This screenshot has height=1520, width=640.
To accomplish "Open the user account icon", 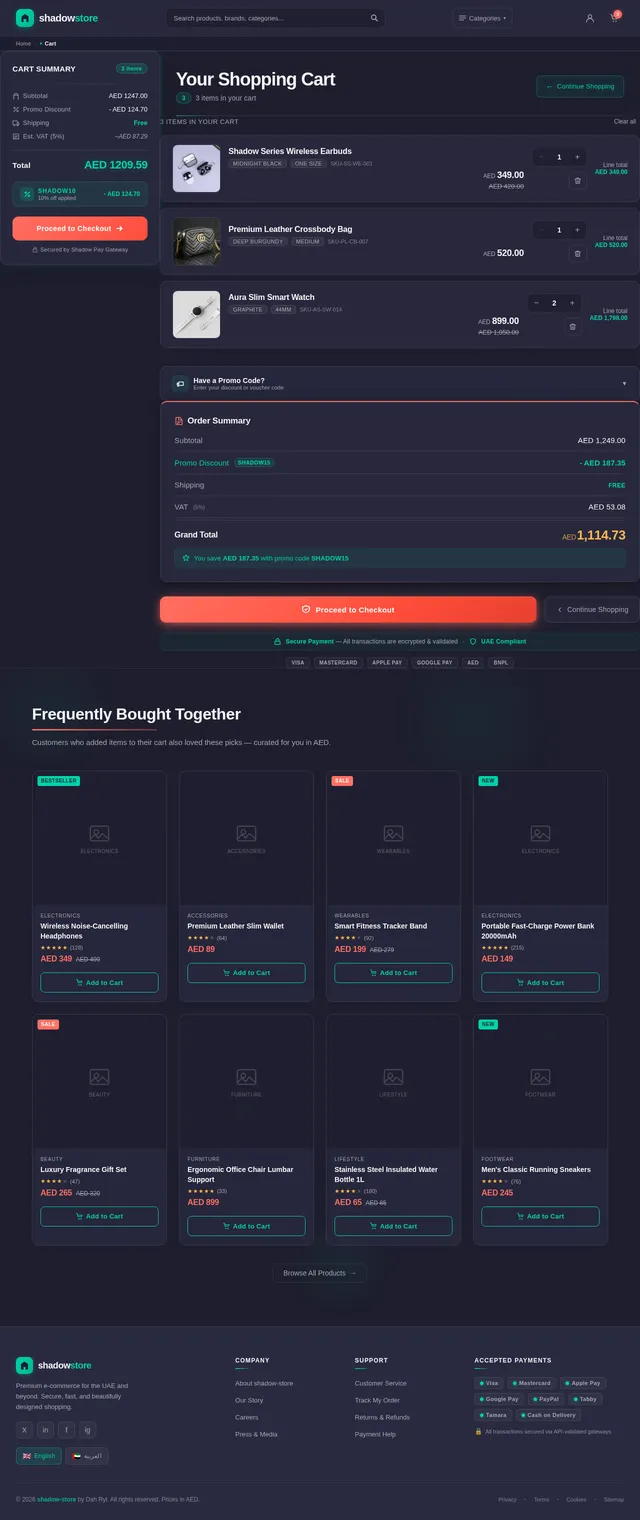I will pyautogui.click(x=590, y=18).
